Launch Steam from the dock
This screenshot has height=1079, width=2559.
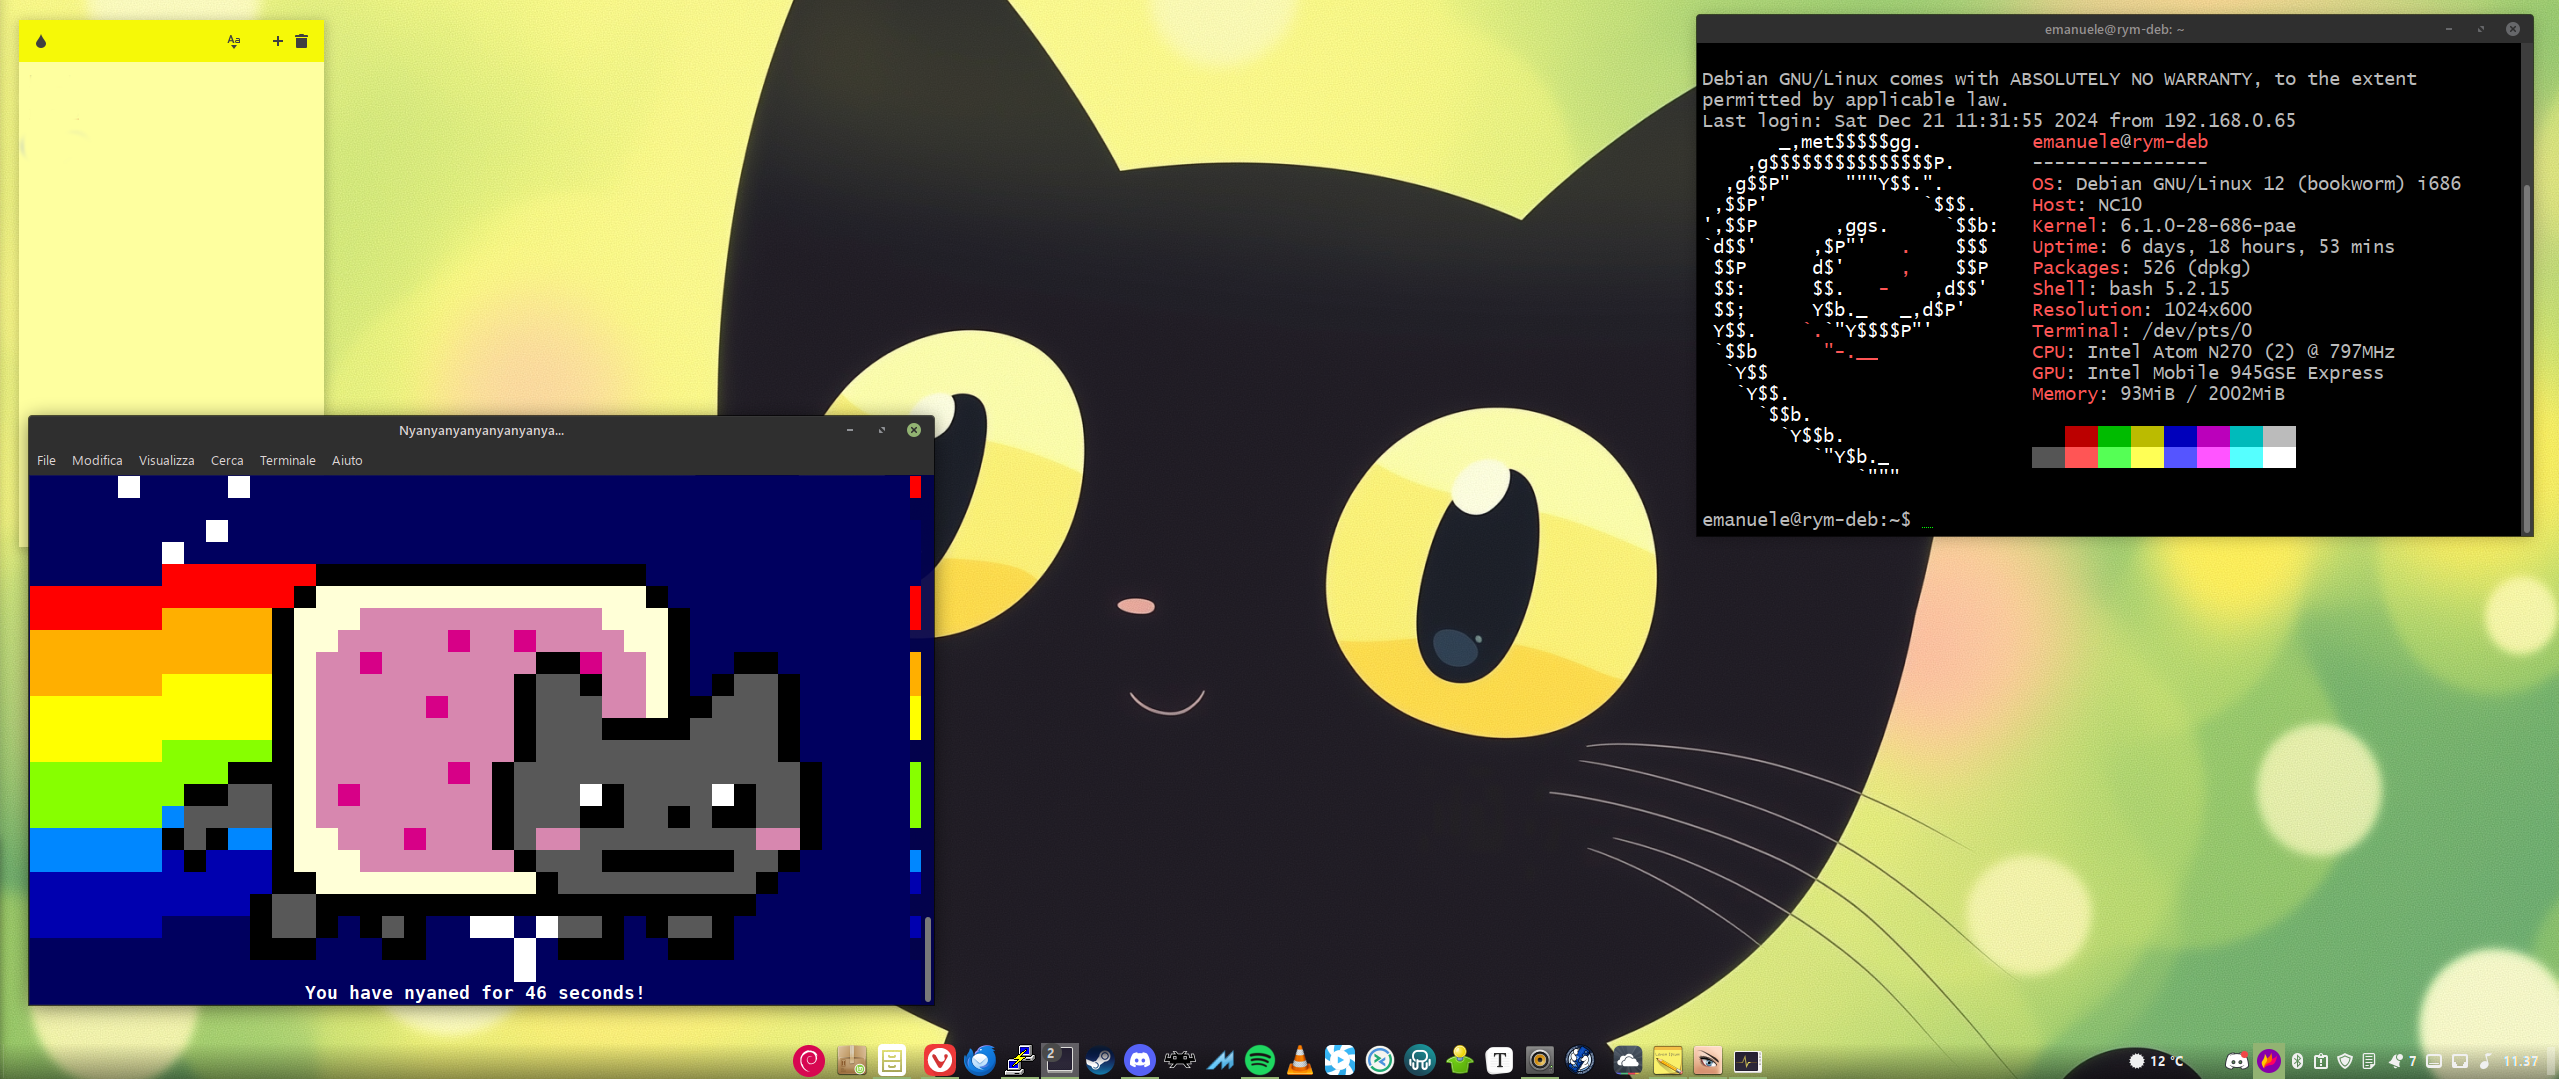click(x=1099, y=1060)
